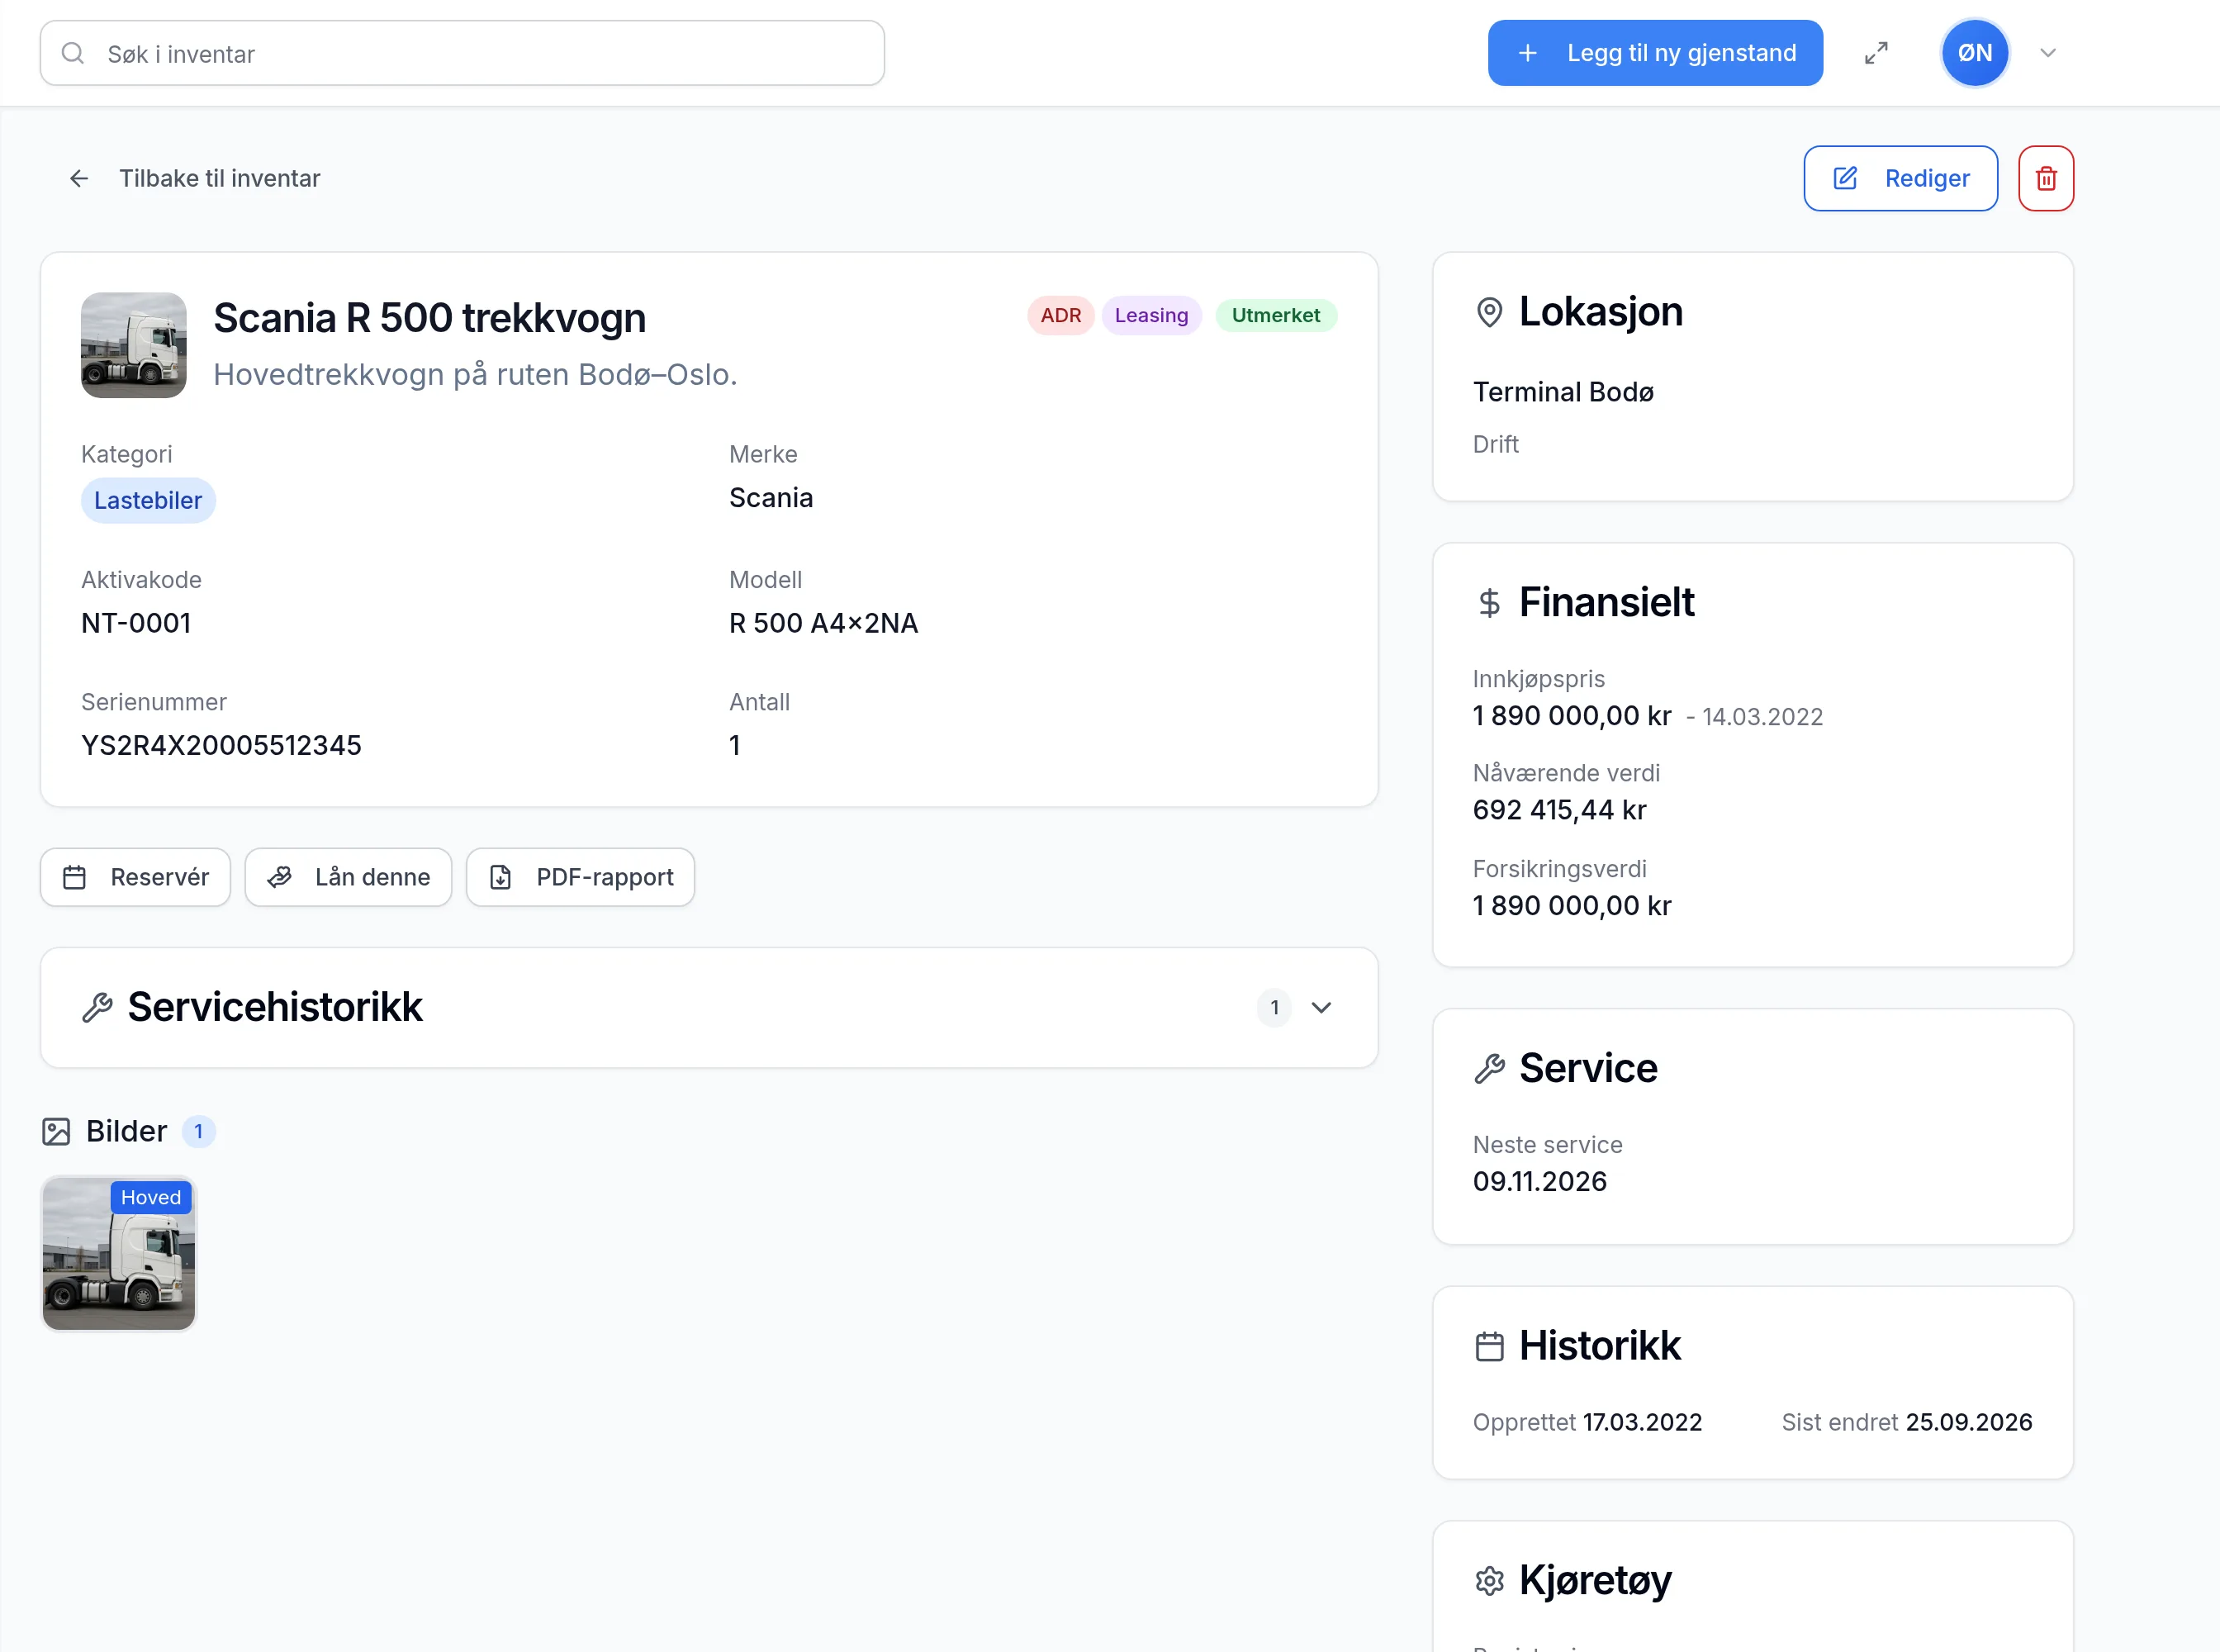The height and width of the screenshot is (1652, 2220).
Task: Click the Servicehistorikk wrench icon
Action: [97, 1007]
